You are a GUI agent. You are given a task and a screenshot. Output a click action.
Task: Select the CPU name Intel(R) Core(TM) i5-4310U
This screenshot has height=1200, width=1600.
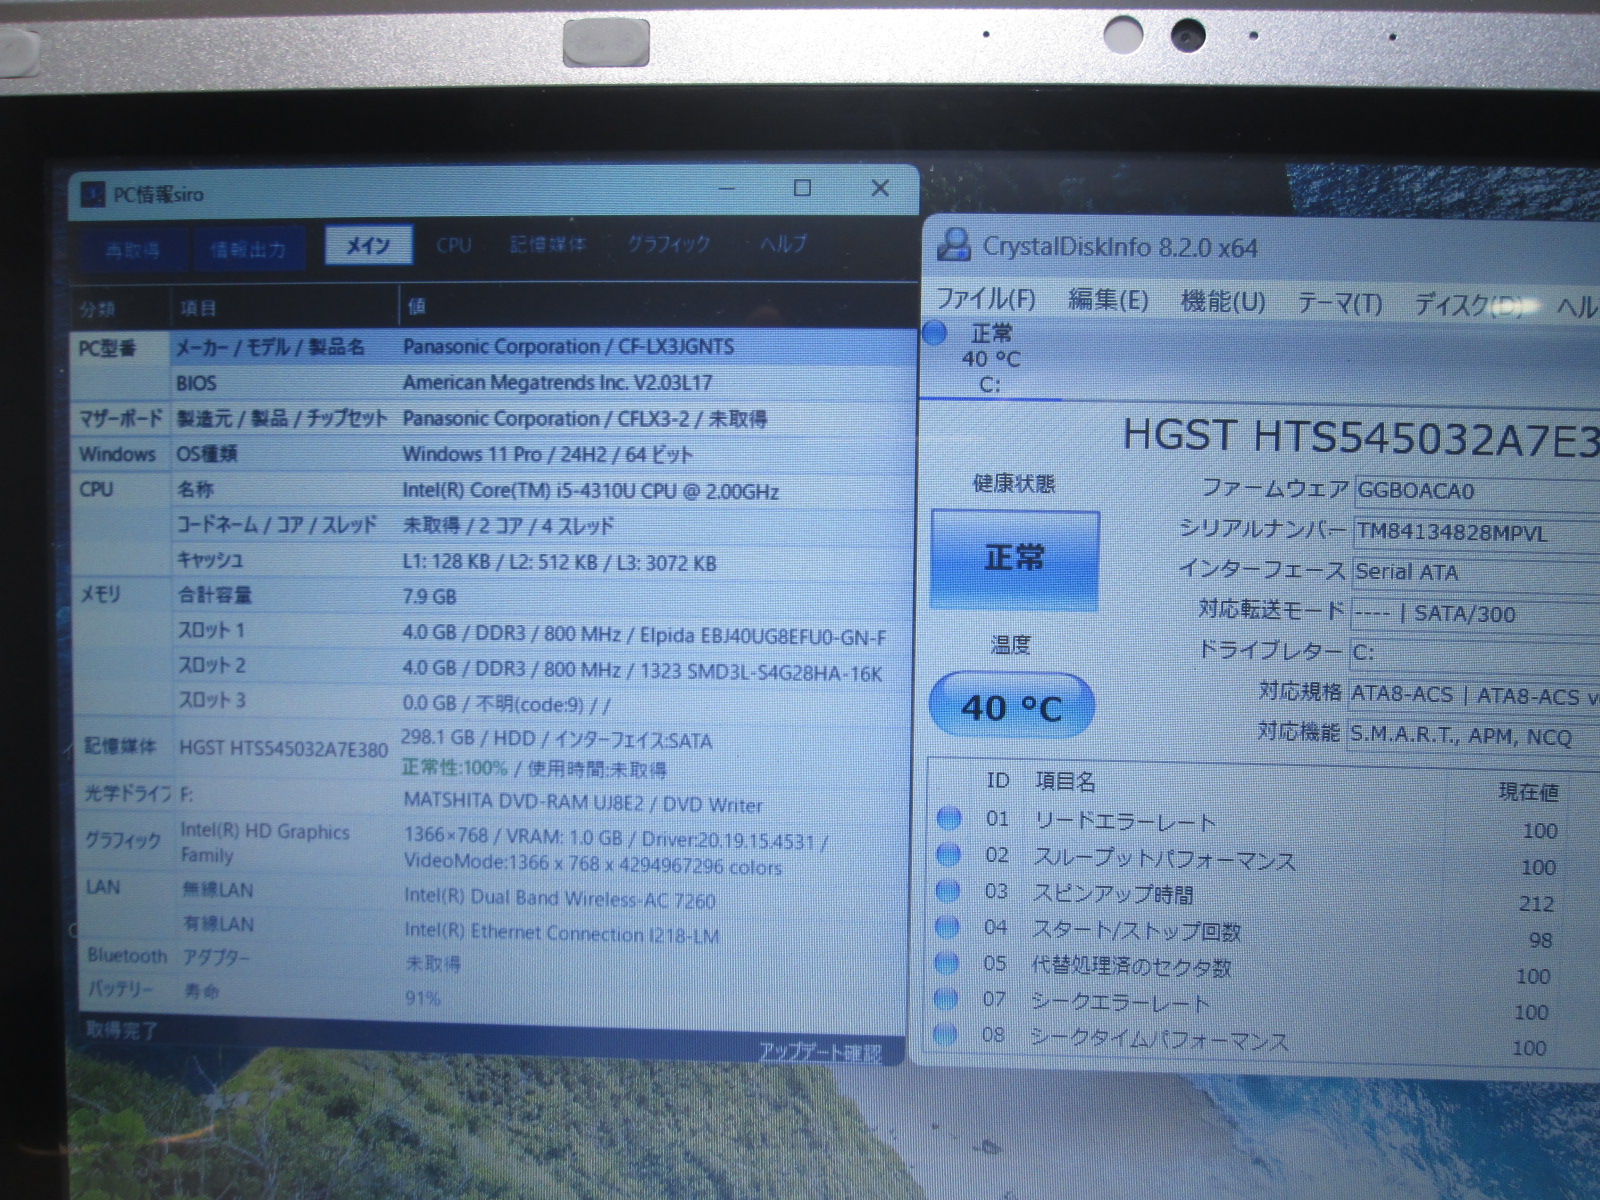(x=590, y=491)
